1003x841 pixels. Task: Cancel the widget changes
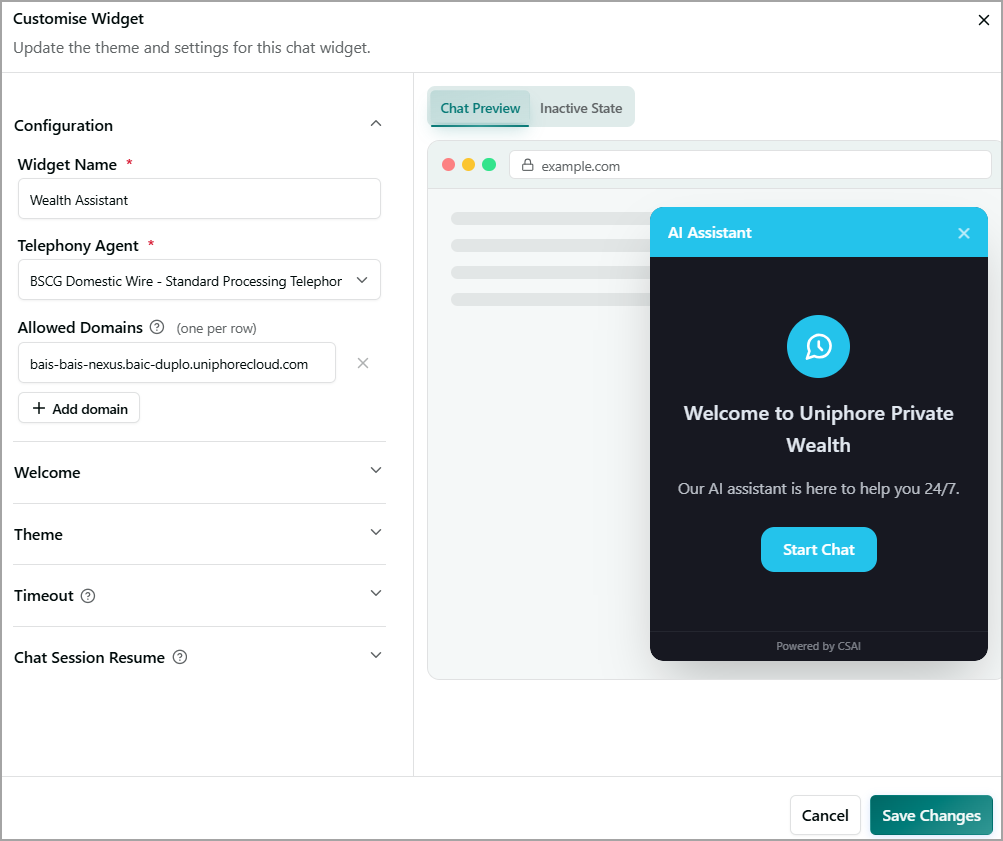coord(825,815)
